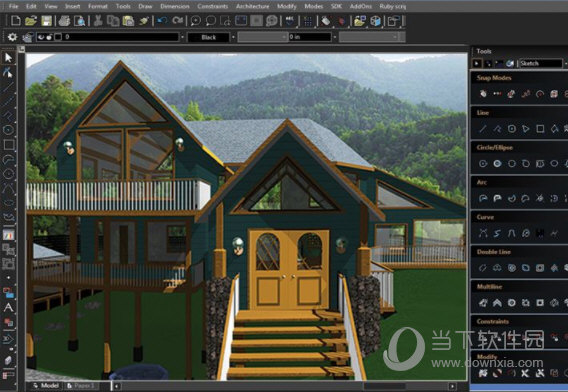
Task: Select the Polyline tool in the Line group
Action: click(x=497, y=129)
